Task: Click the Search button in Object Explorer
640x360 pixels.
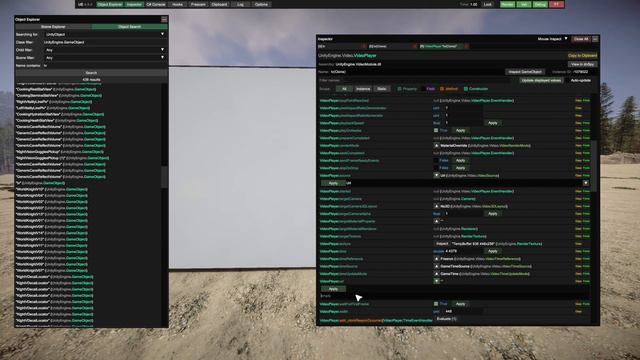Action: click(91, 73)
